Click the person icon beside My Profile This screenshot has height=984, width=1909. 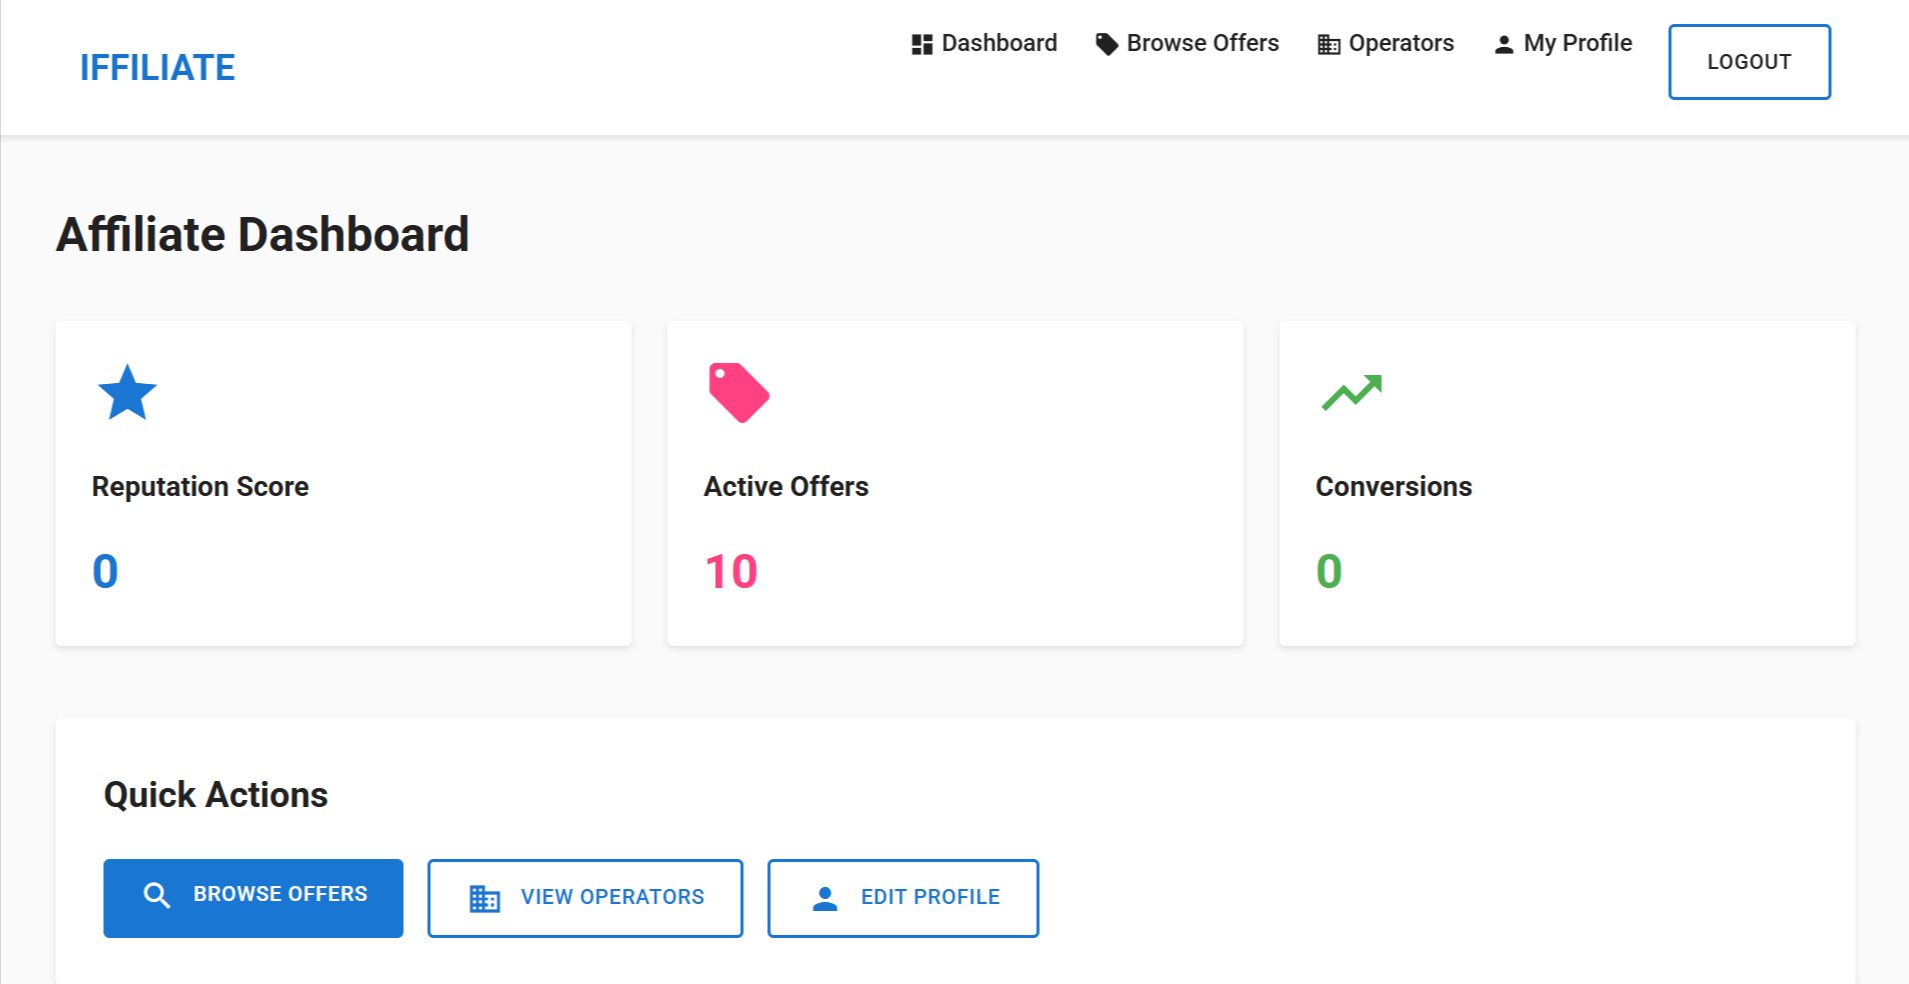[x=1503, y=45]
